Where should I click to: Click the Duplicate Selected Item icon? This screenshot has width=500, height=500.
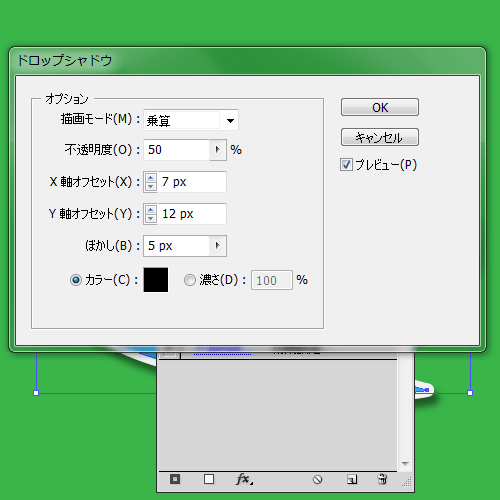pyautogui.click(x=352, y=479)
